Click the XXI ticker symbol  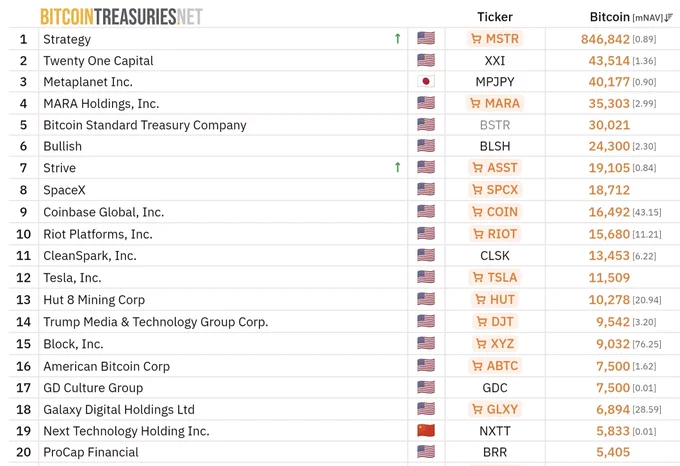coord(495,61)
